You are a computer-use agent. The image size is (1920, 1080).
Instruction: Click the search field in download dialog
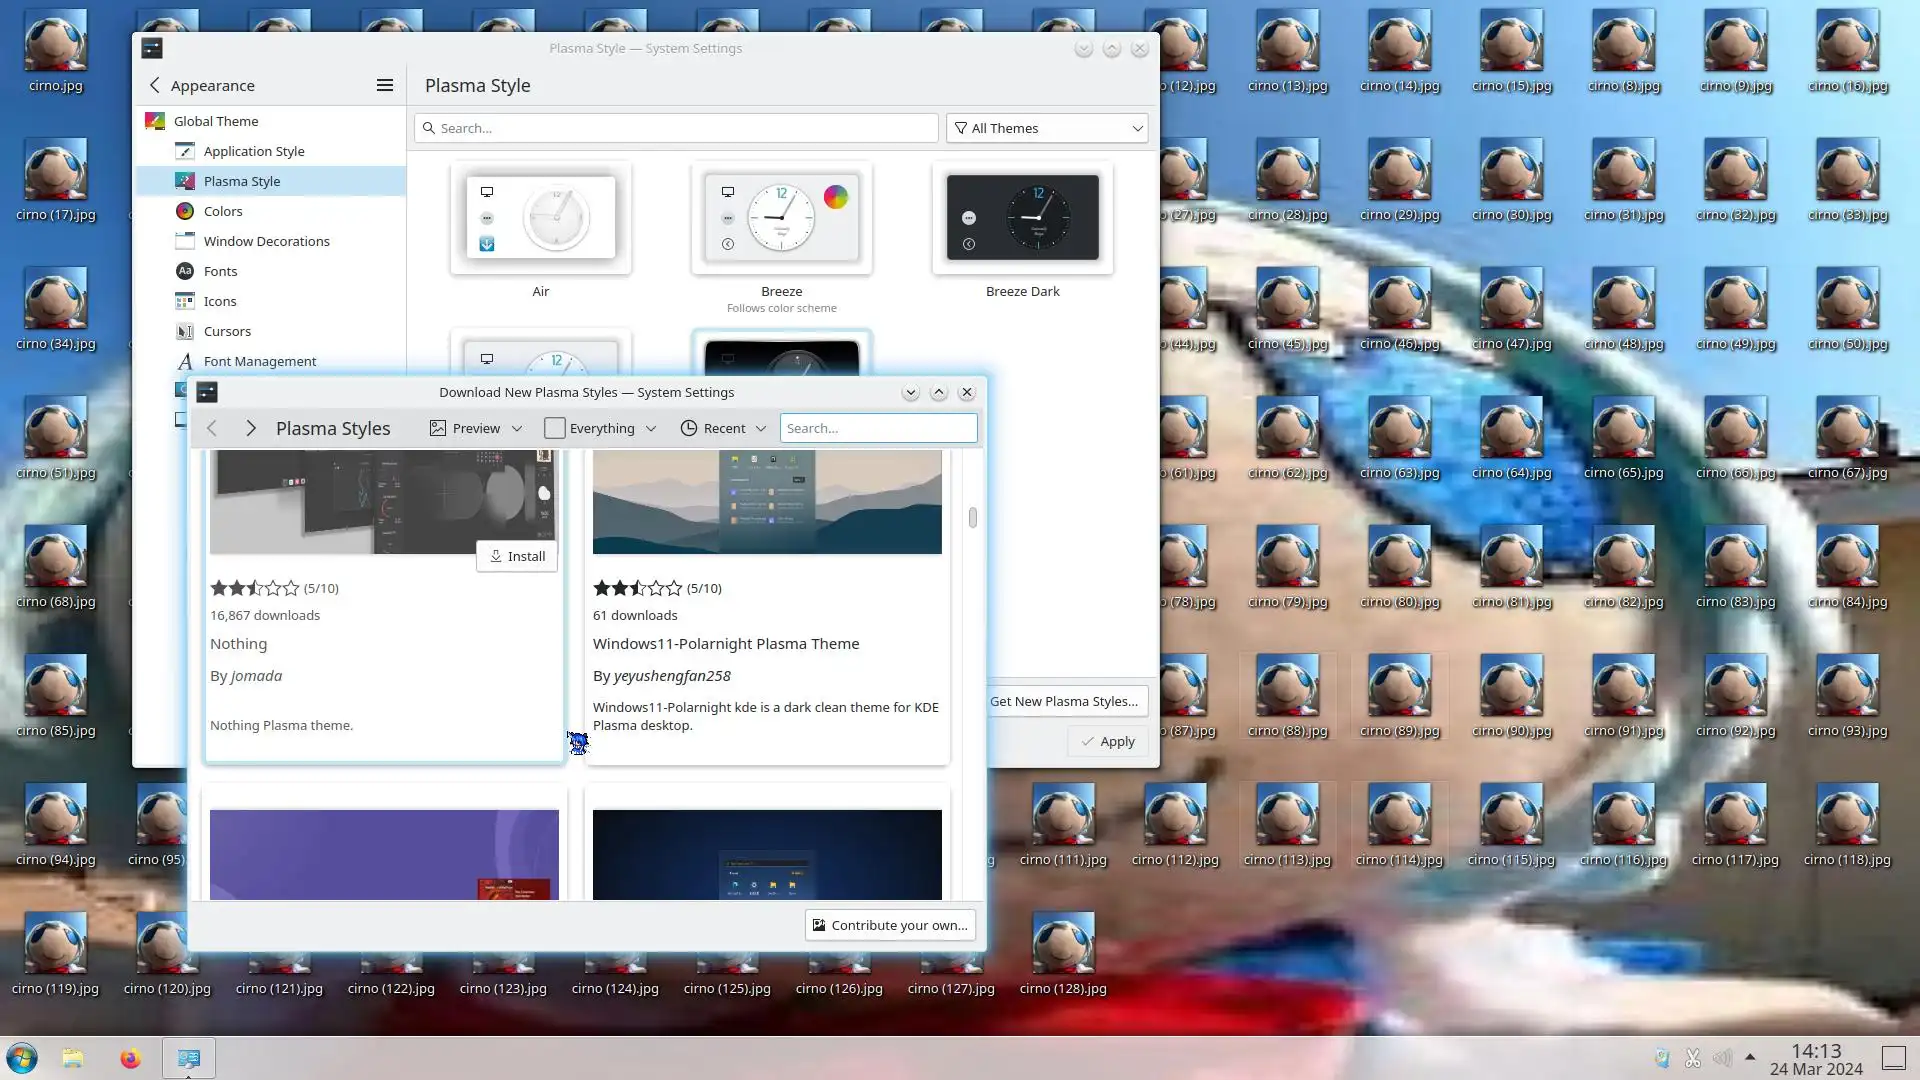click(x=878, y=428)
